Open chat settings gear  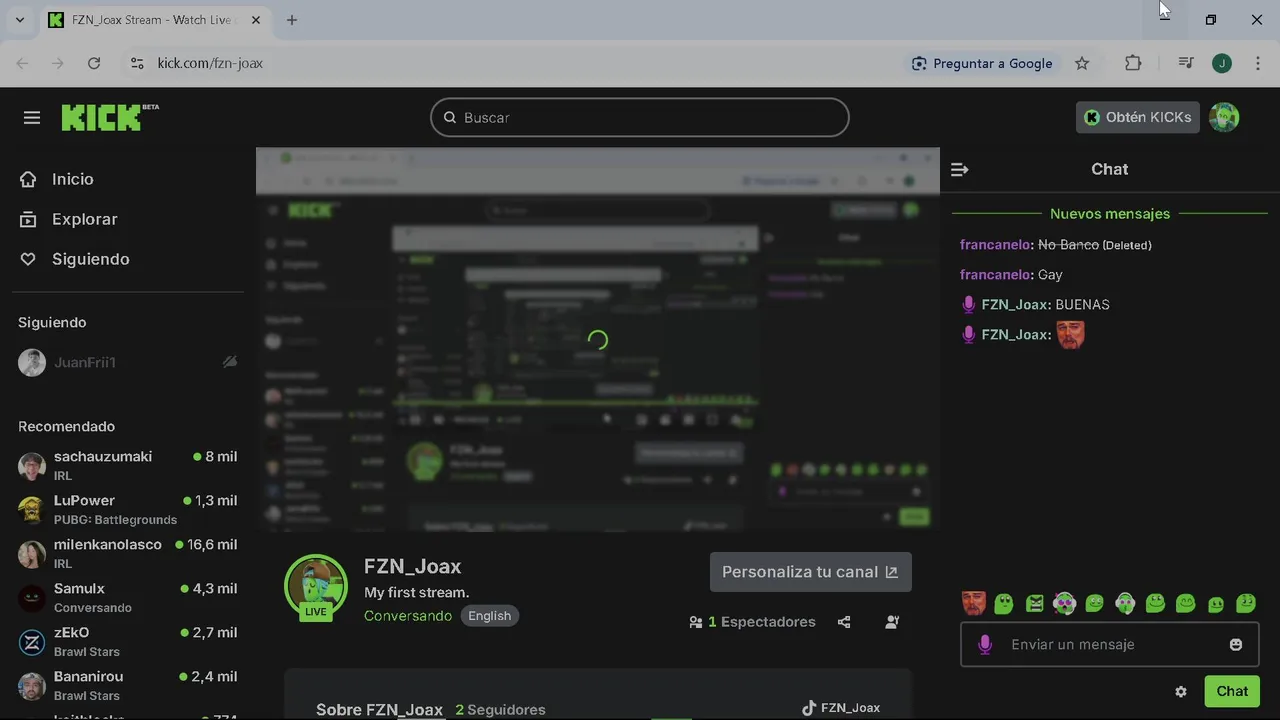1181,692
